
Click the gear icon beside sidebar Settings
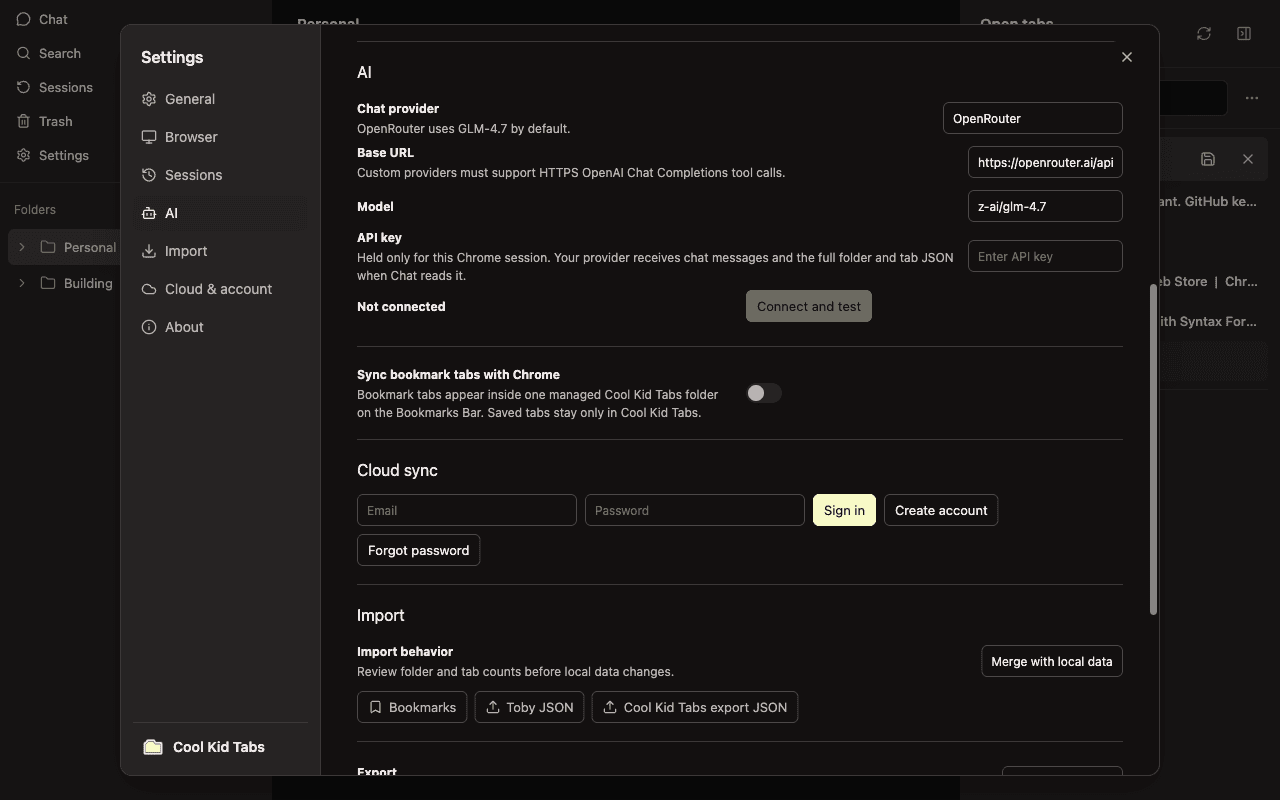[23, 155]
